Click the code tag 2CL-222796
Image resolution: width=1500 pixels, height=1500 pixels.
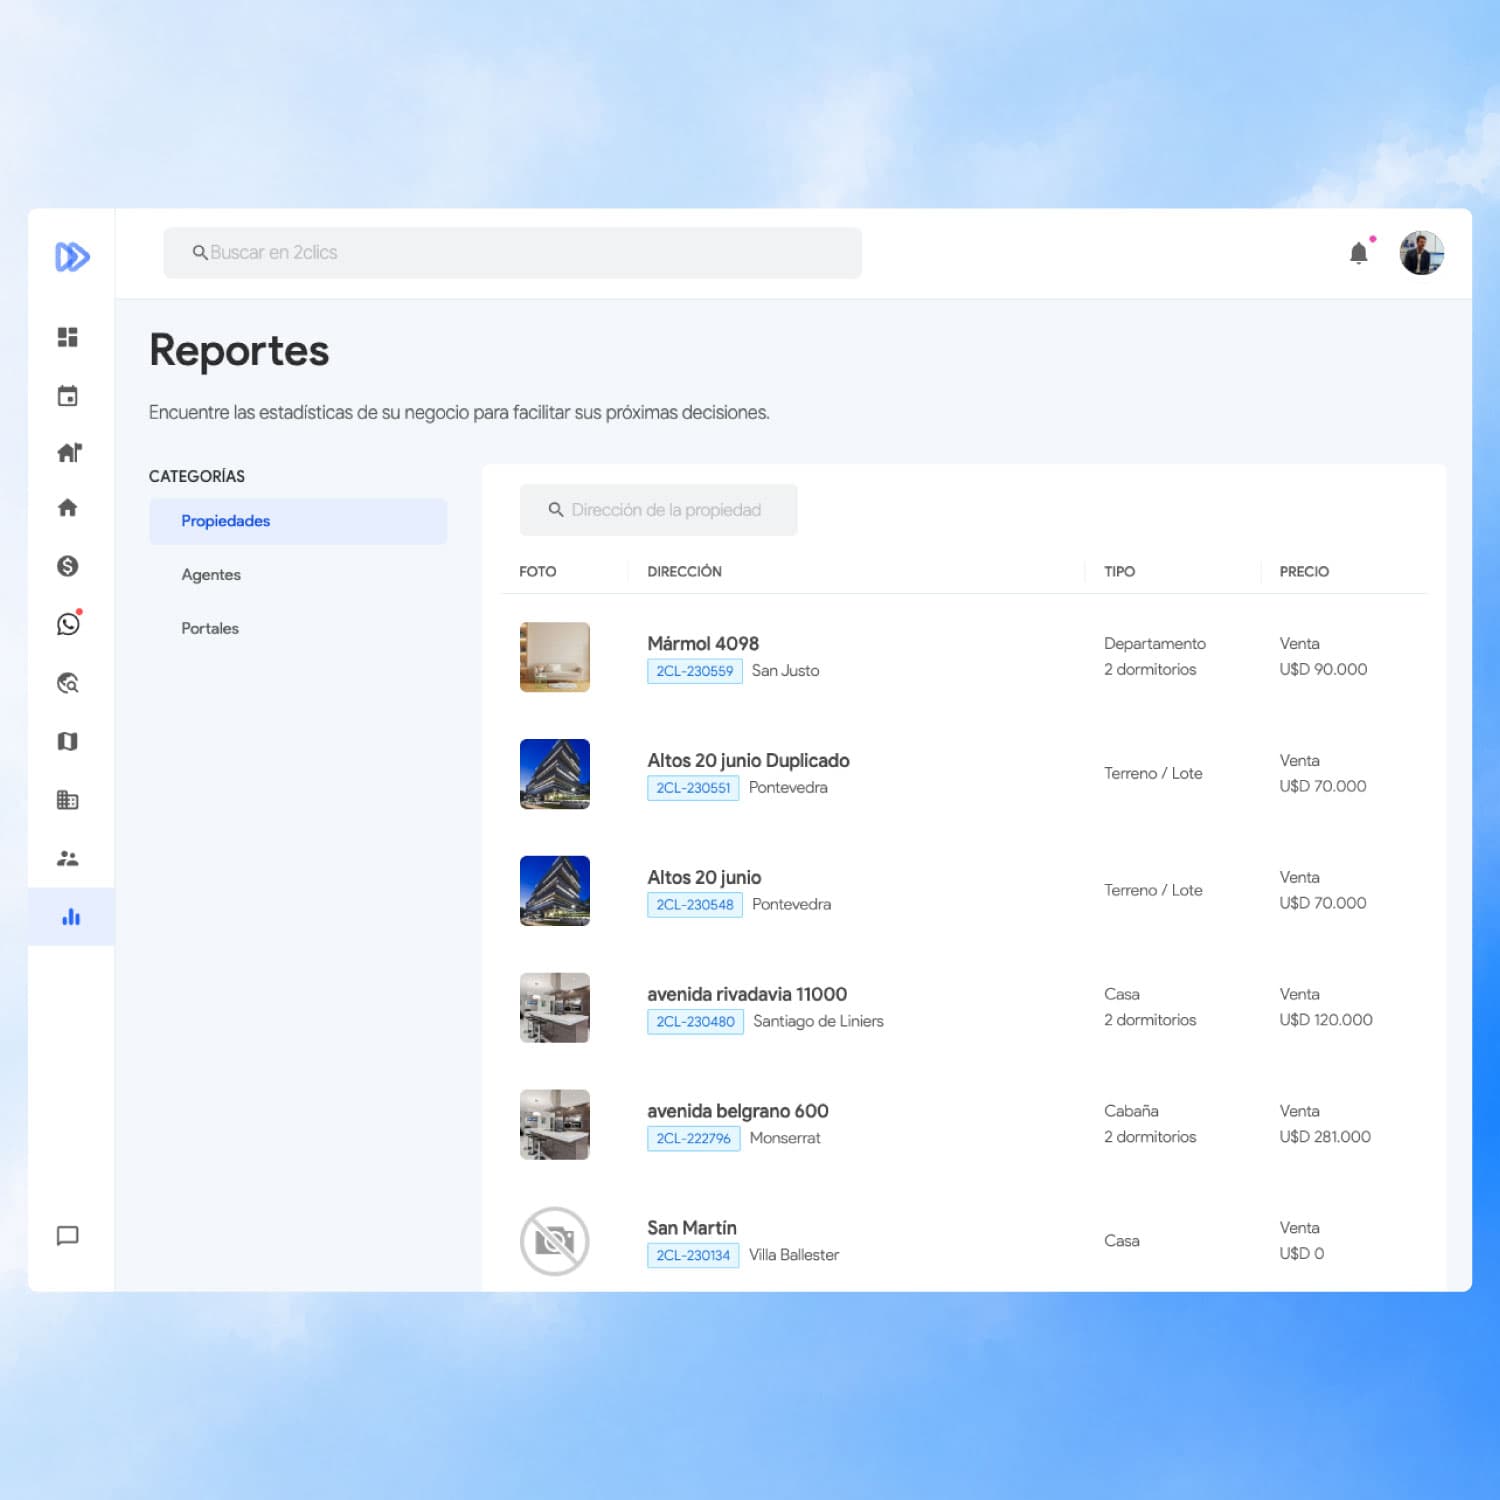(693, 1139)
